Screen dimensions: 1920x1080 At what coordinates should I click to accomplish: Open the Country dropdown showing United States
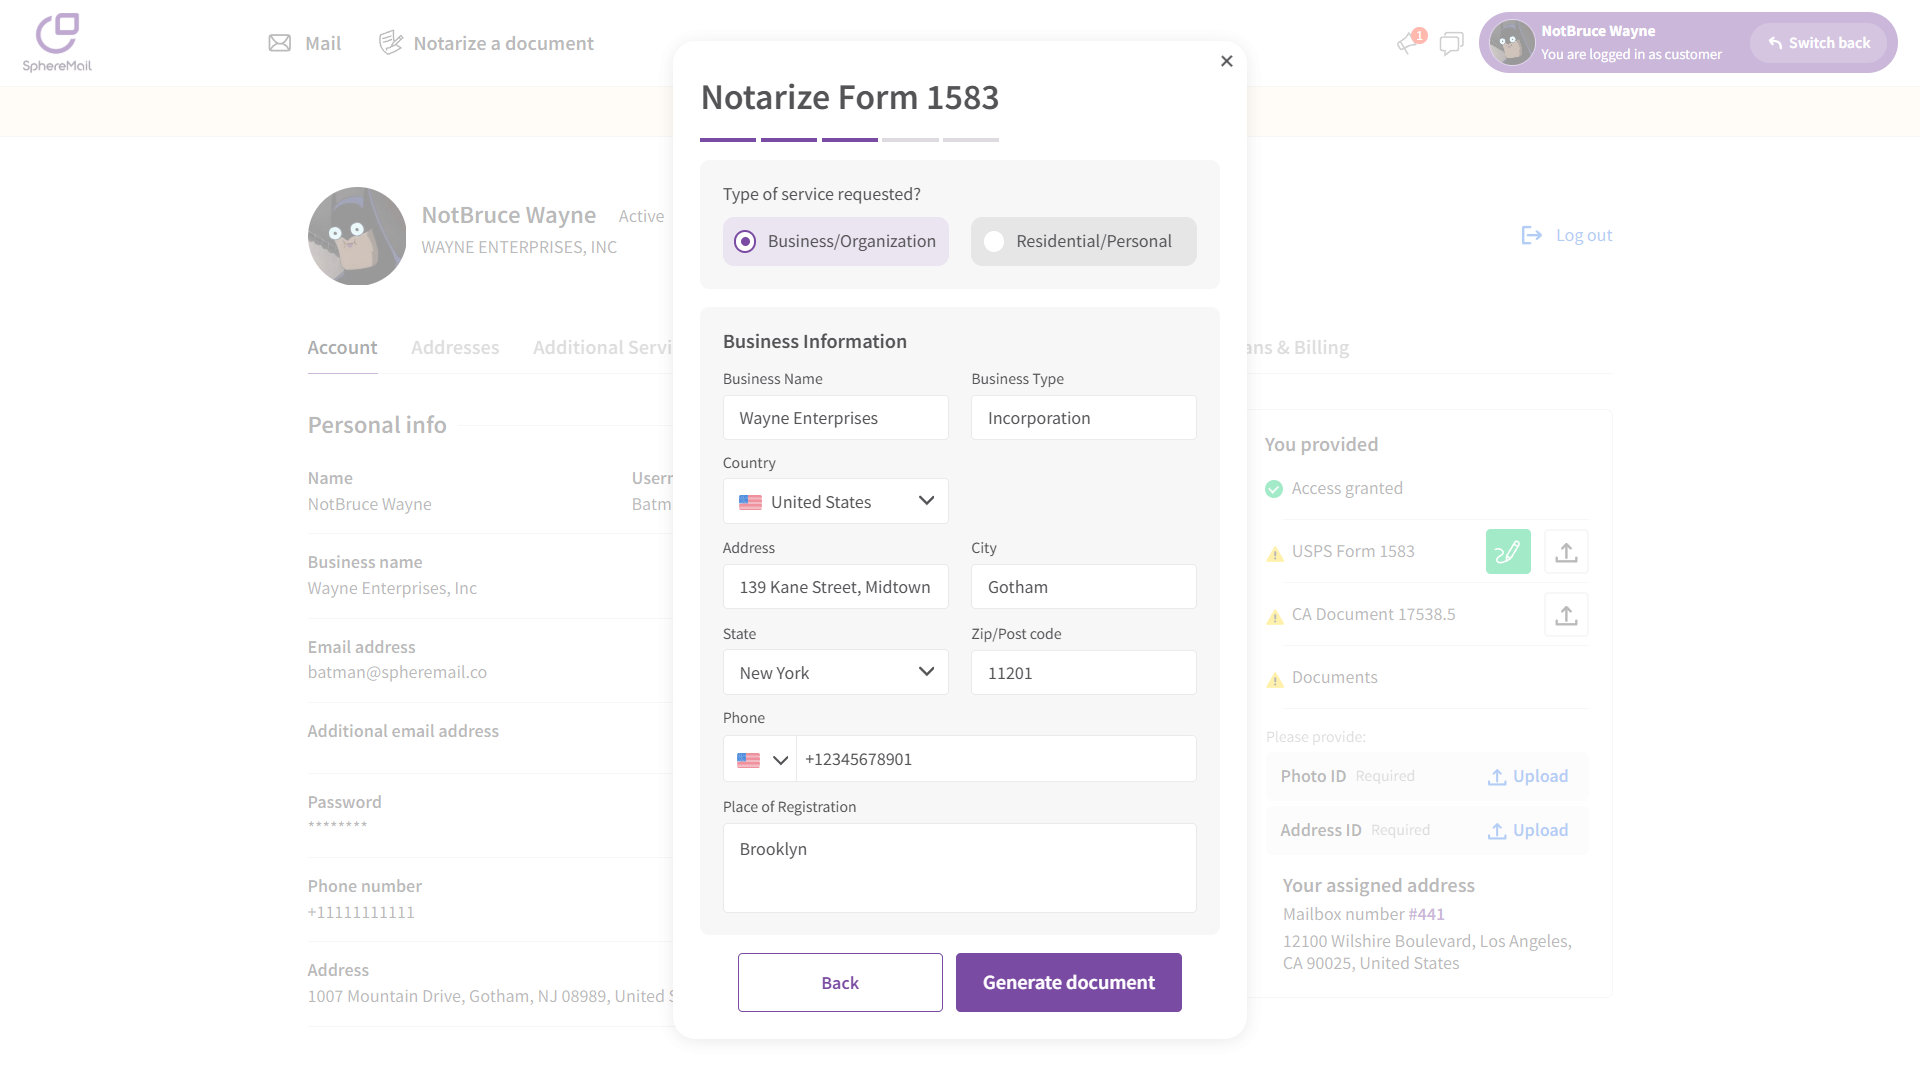[x=835, y=502]
